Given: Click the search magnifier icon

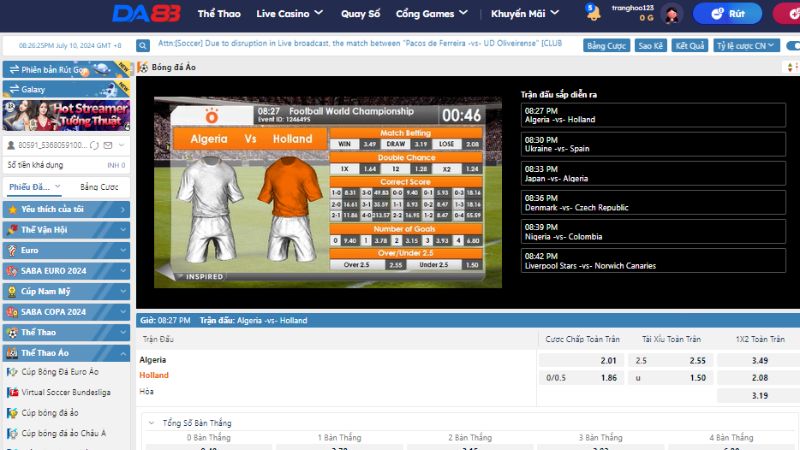Looking at the screenshot, I should pos(144,46).
